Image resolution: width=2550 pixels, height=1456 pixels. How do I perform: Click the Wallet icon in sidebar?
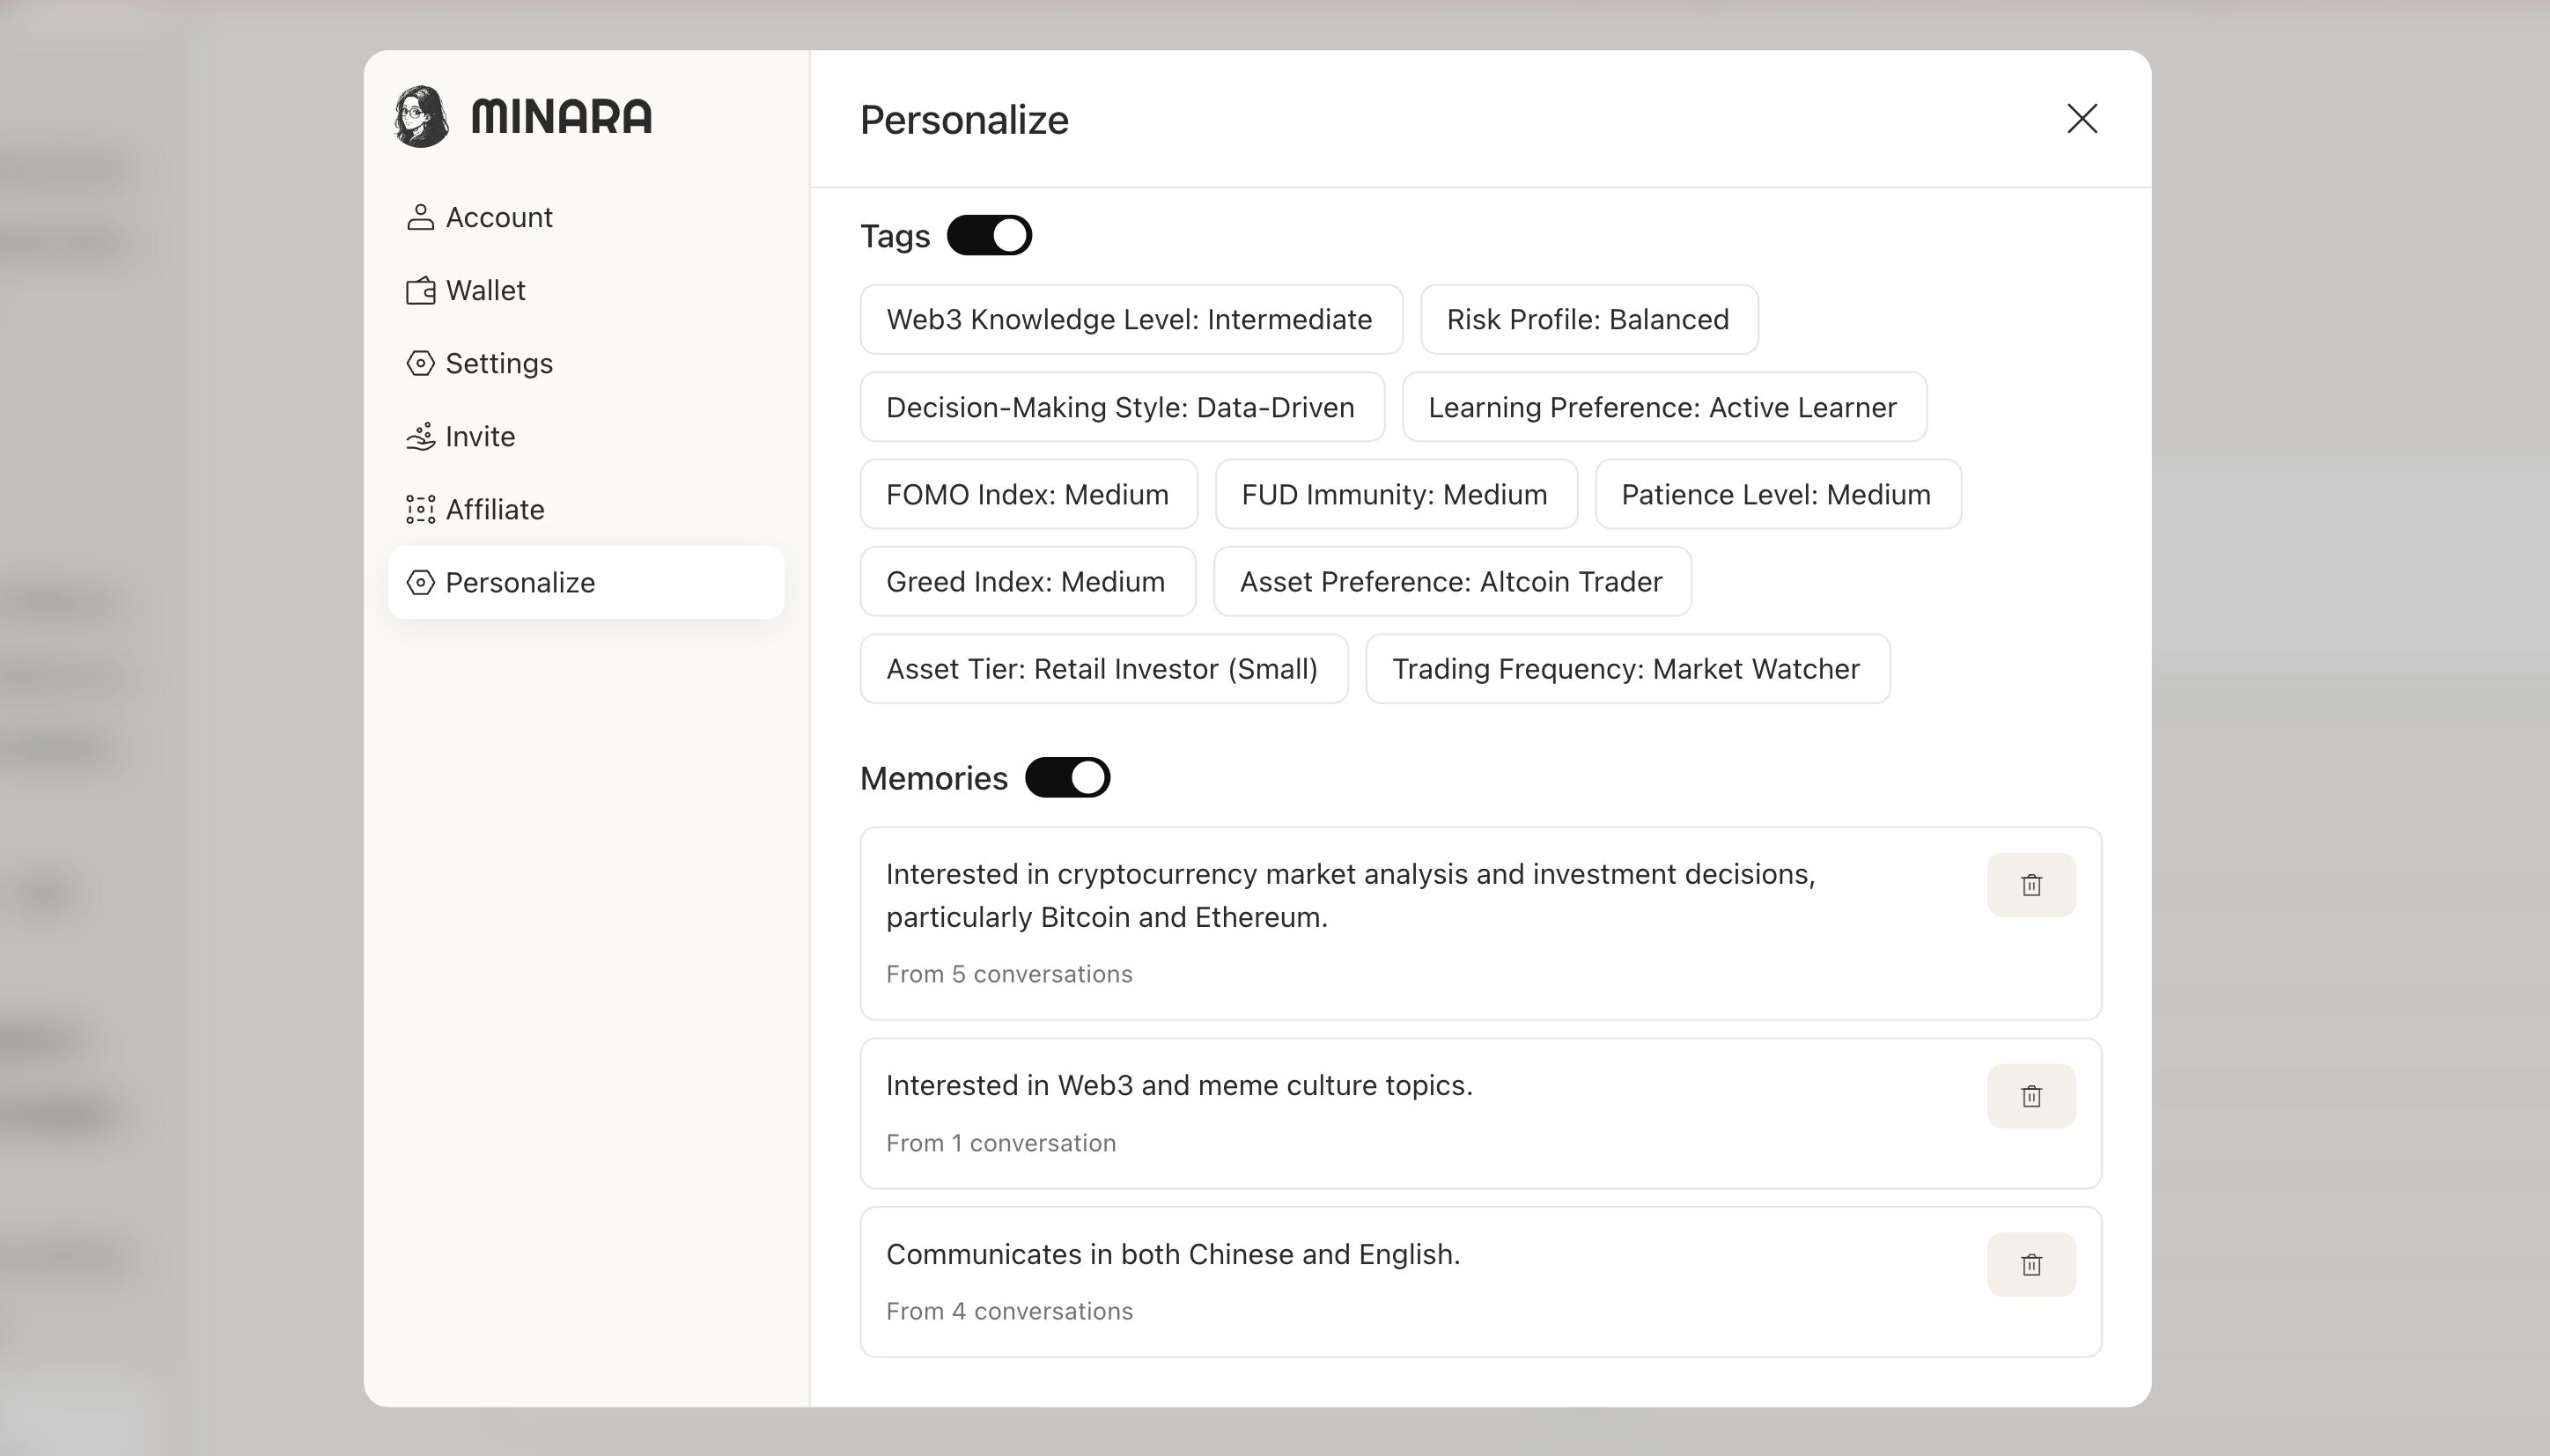pyautogui.click(x=420, y=290)
